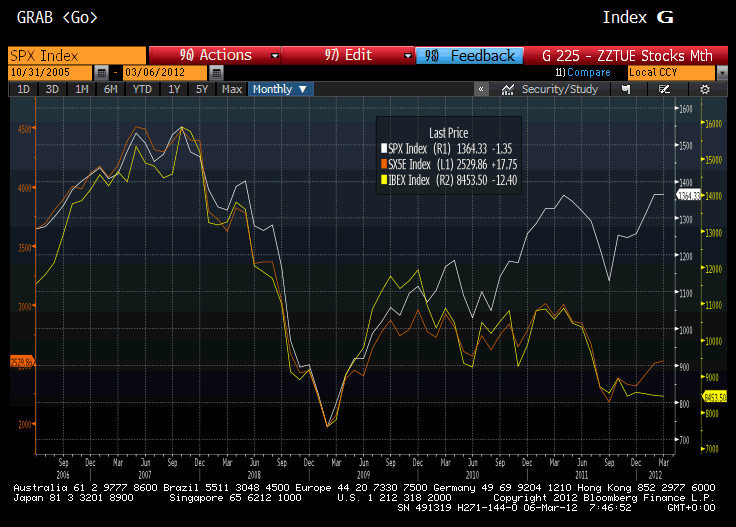
Task: Select the YTD range tab
Action: [x=142, y=89]
